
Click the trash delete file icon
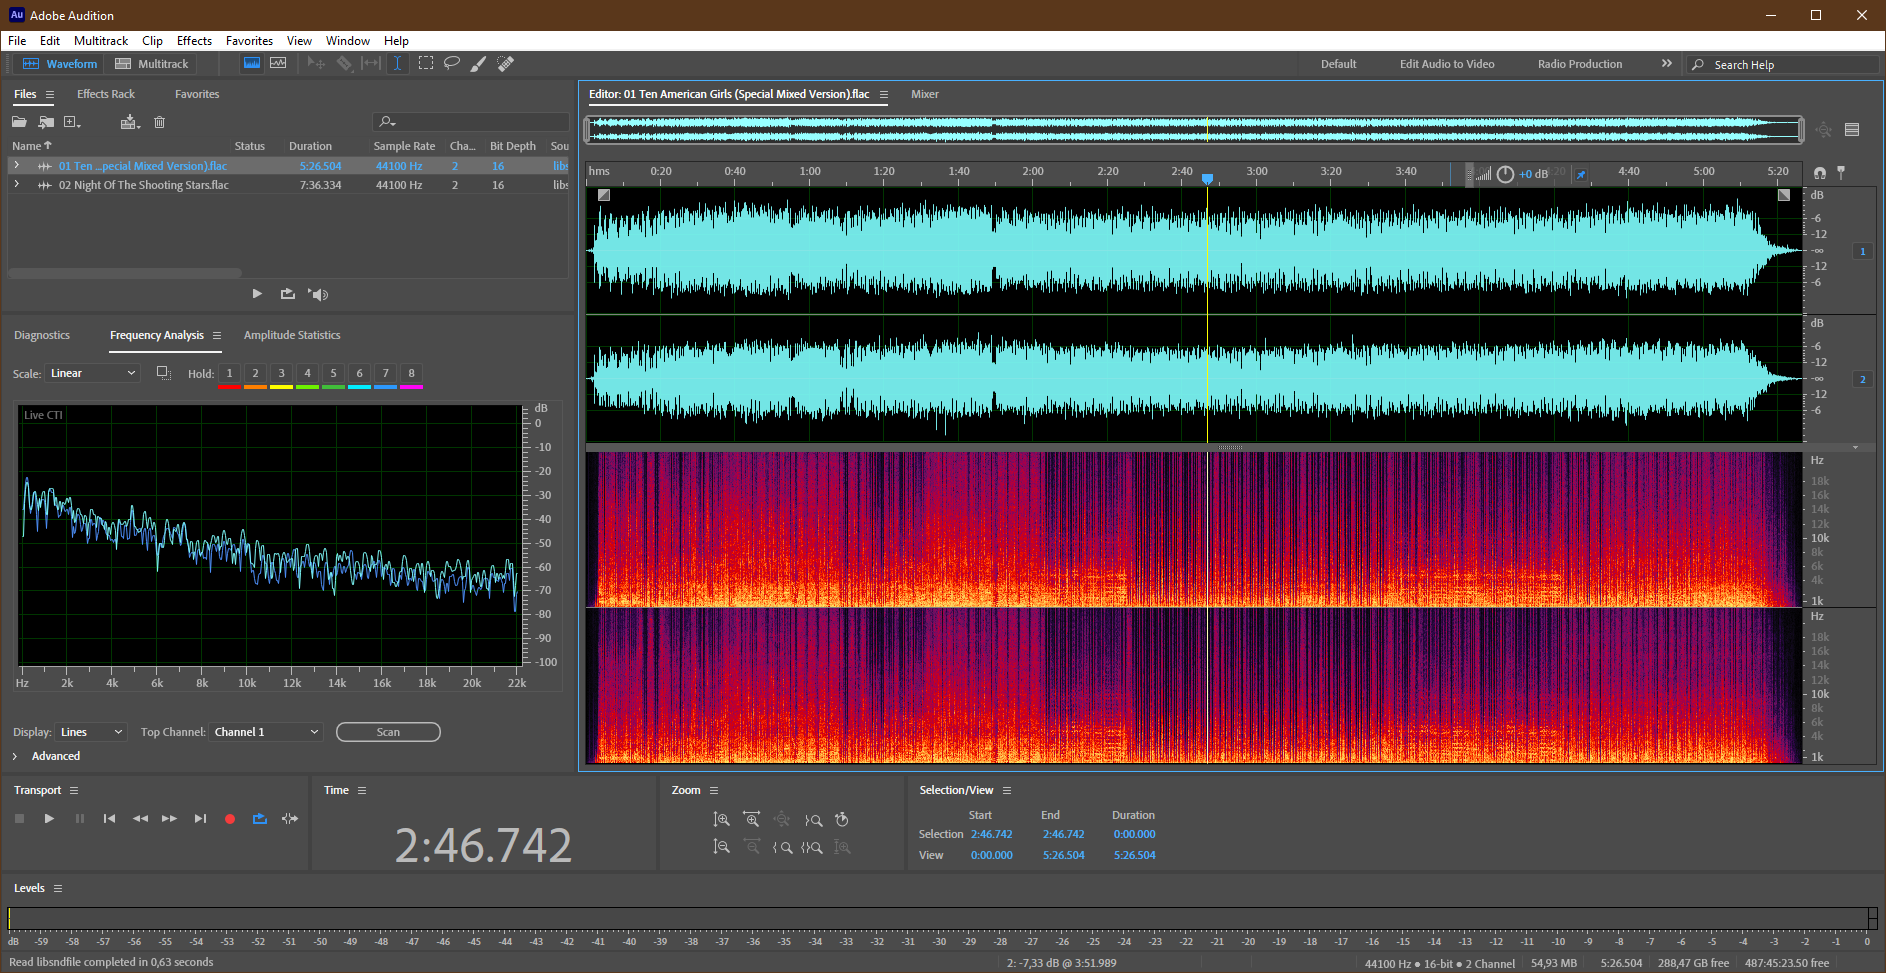click(159, 122)
